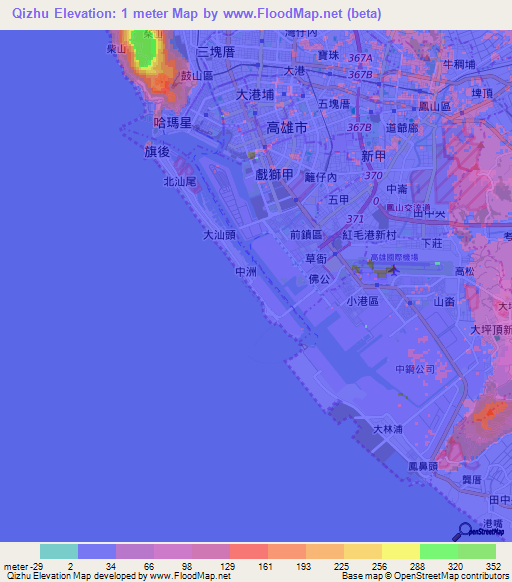Image resolution: width=512 pixels, height=582 pixels.
Task: Click the 寶珠 label
Action: click(329, 55)
